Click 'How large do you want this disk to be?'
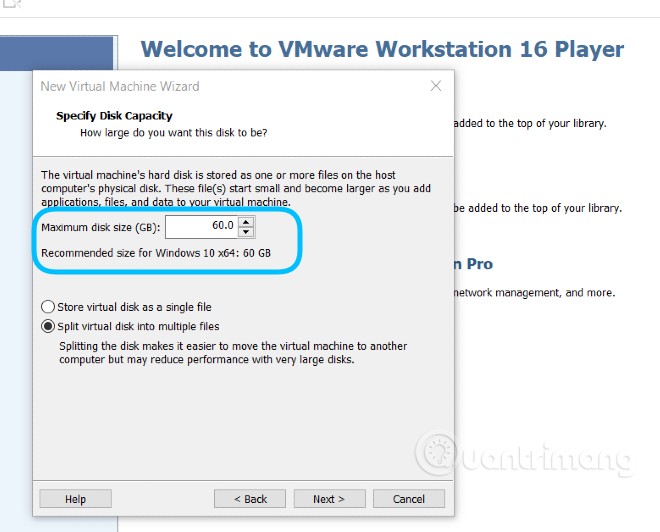This screenshot has width=660, height=532. (173, 133)
